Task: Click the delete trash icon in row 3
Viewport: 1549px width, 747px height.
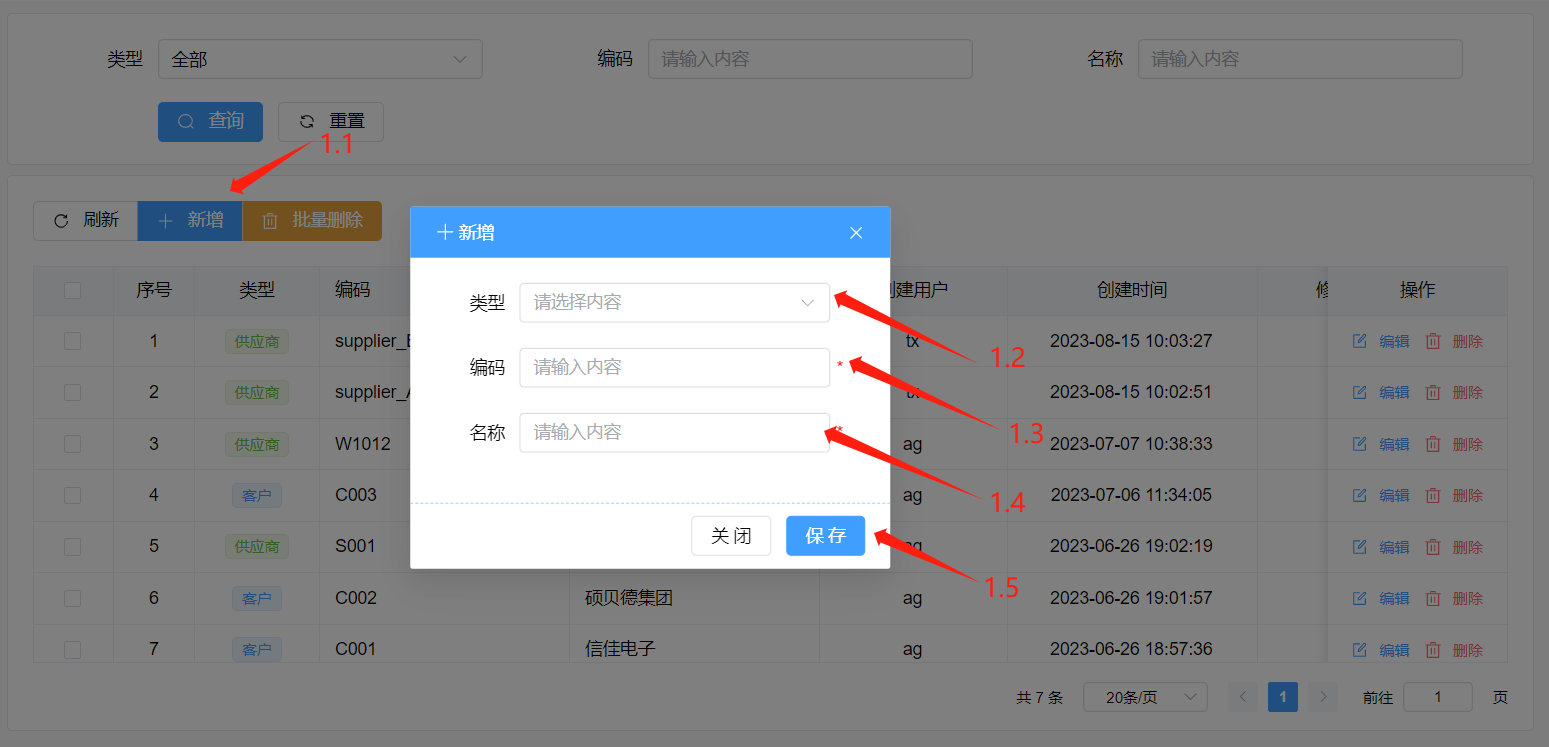Action: 1432,444
